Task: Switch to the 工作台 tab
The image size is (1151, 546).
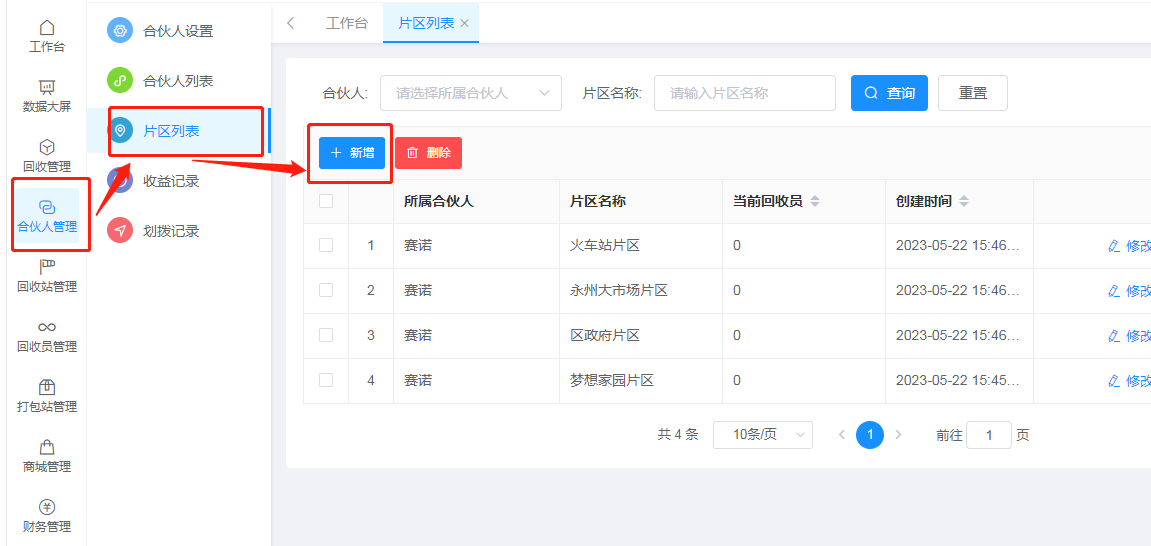Action: click(x=346, y=23)
